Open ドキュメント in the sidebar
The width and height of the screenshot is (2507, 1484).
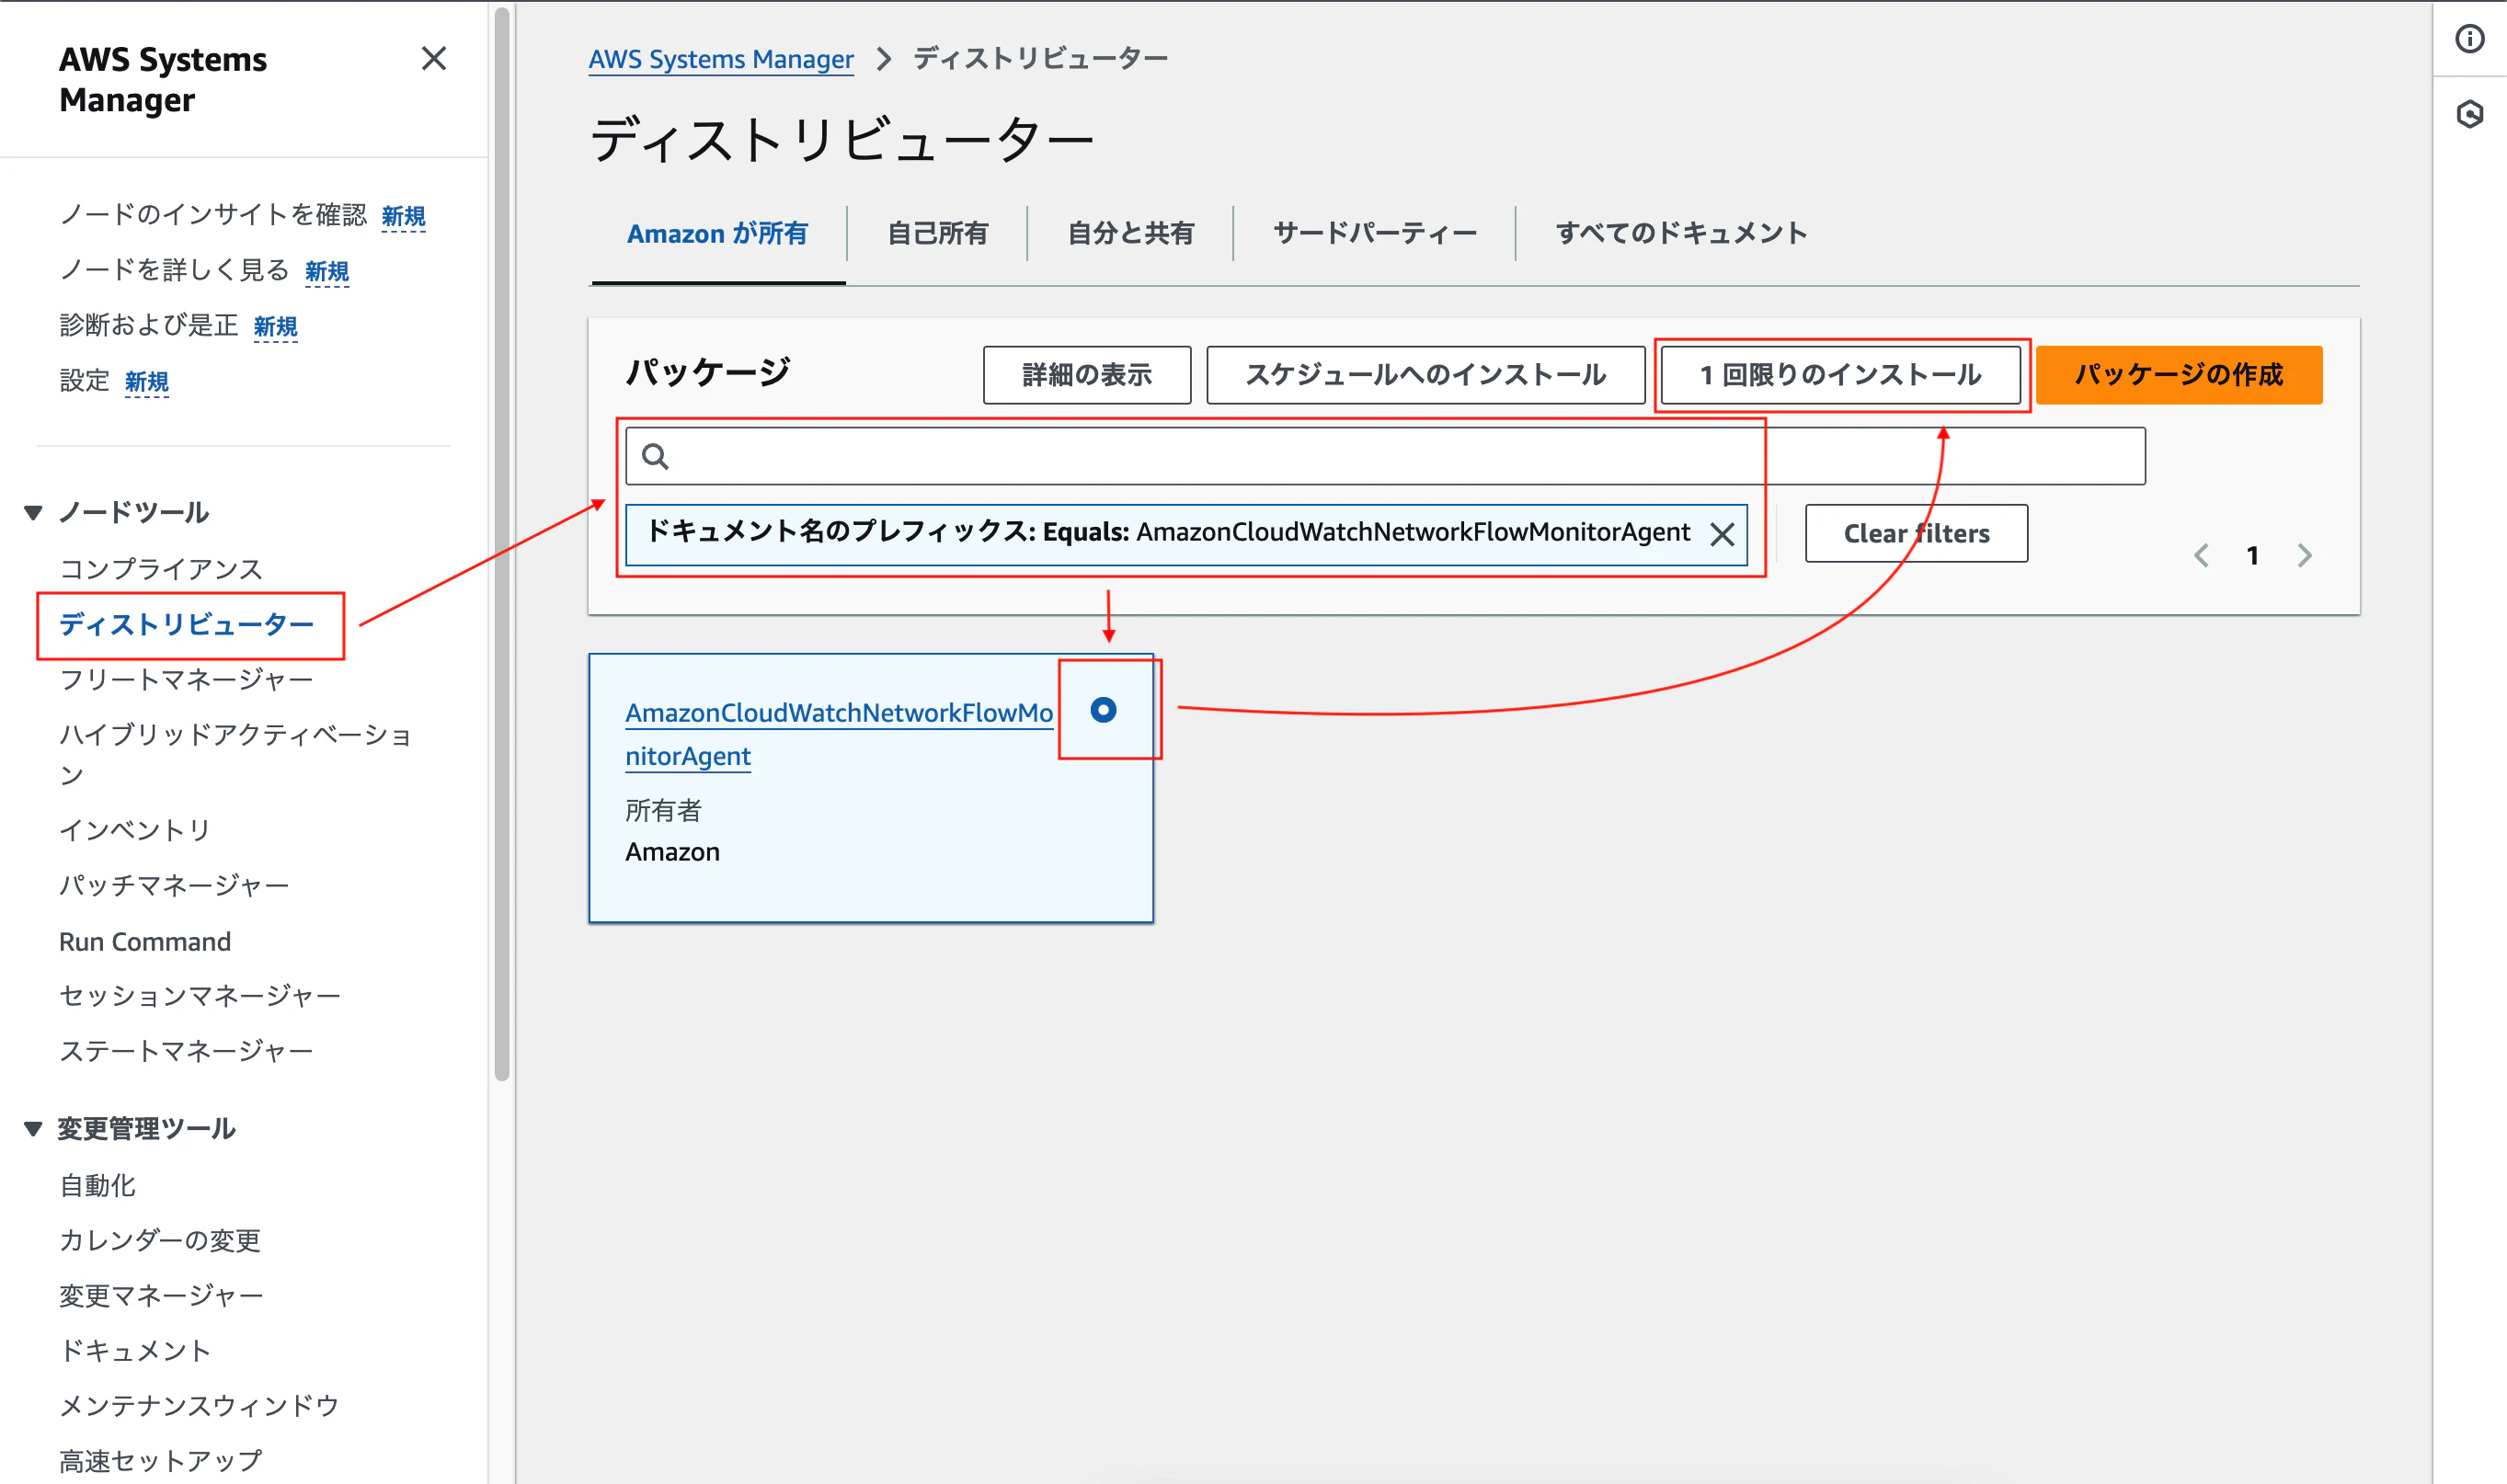click(135, 1351)
